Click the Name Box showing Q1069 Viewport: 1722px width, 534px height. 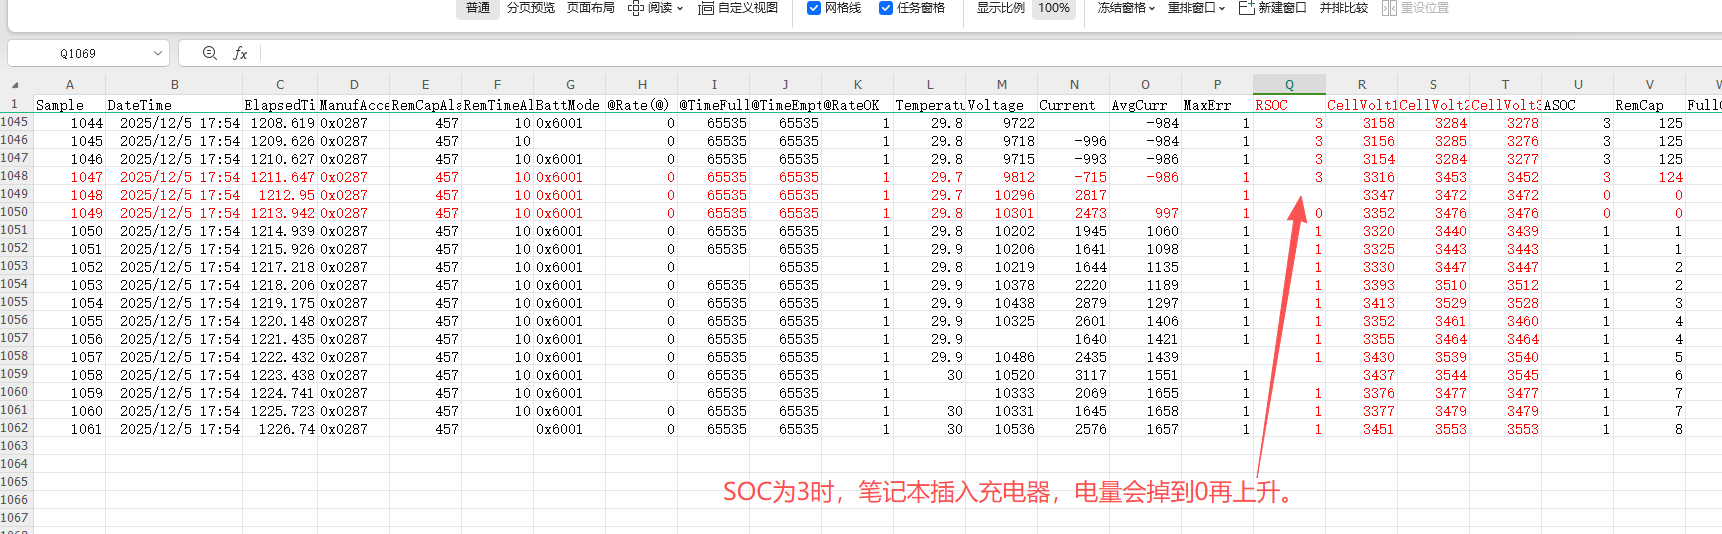tap(78, 53)
